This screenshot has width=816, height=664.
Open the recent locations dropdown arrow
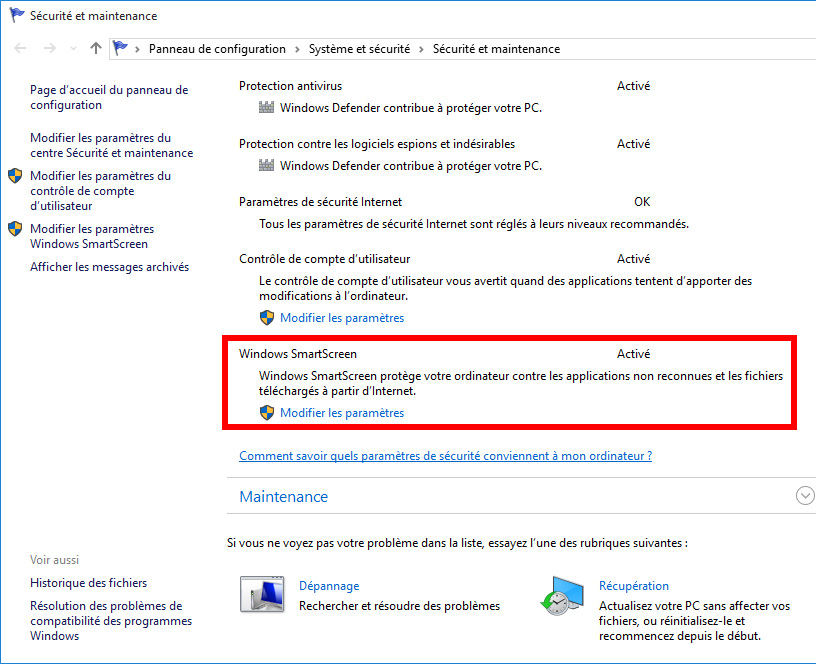73,49
